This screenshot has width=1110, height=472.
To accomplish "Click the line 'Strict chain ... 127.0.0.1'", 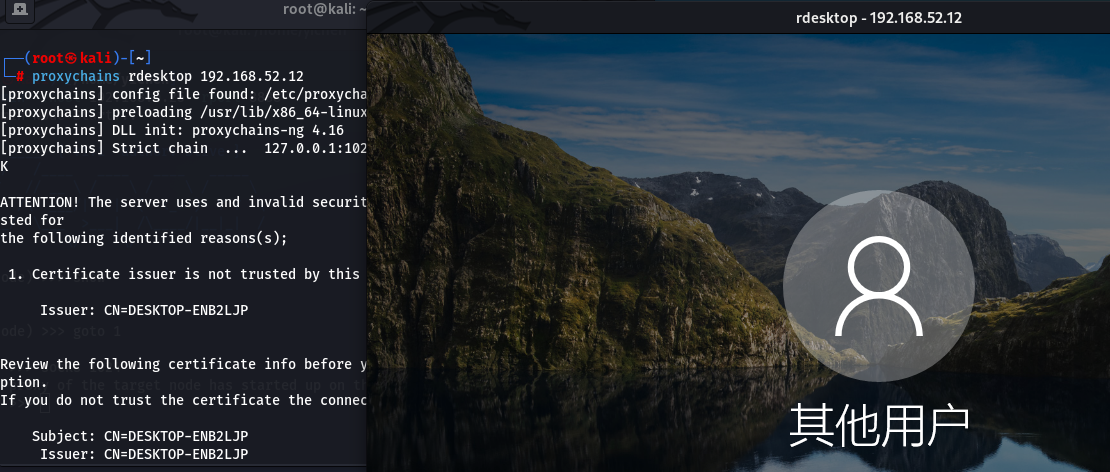I will [x=183, y=148].
